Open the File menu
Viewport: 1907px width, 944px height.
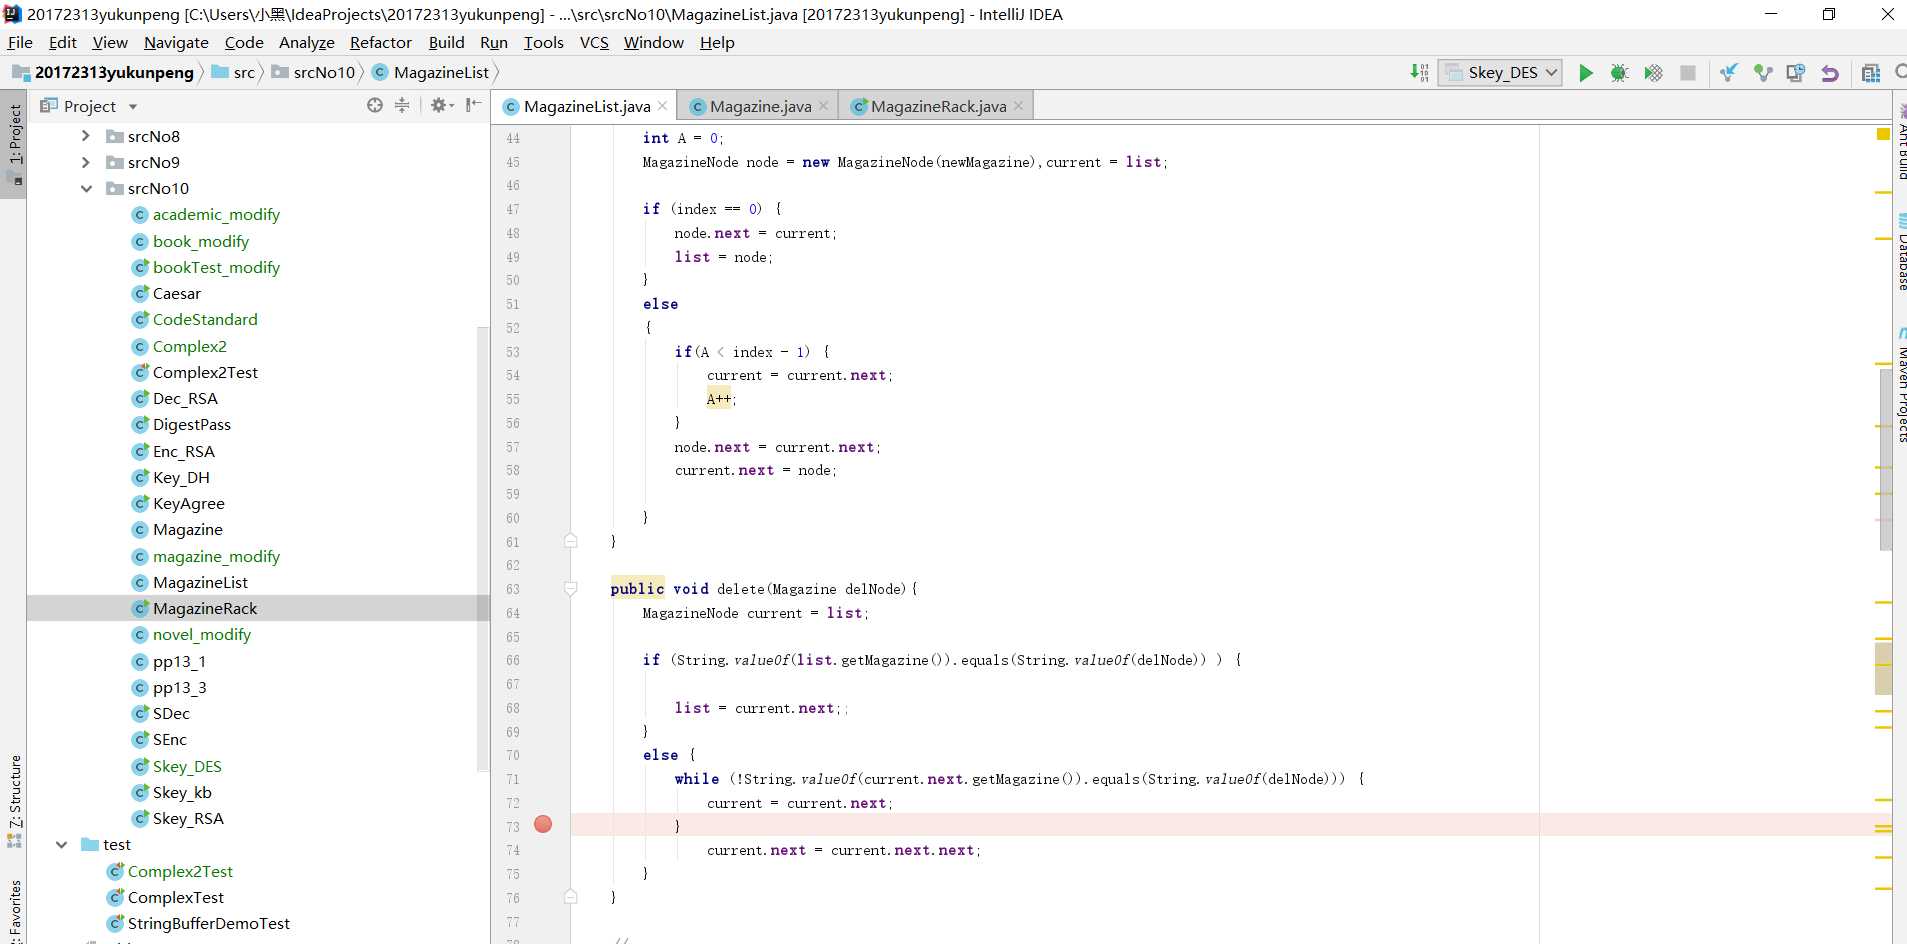click(20, 42)
